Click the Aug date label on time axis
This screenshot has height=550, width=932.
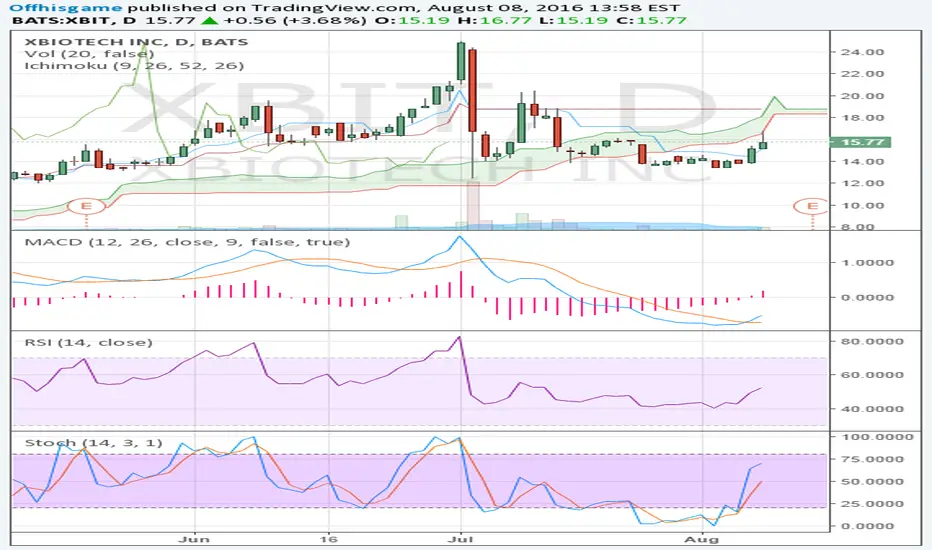coord(702,539)
